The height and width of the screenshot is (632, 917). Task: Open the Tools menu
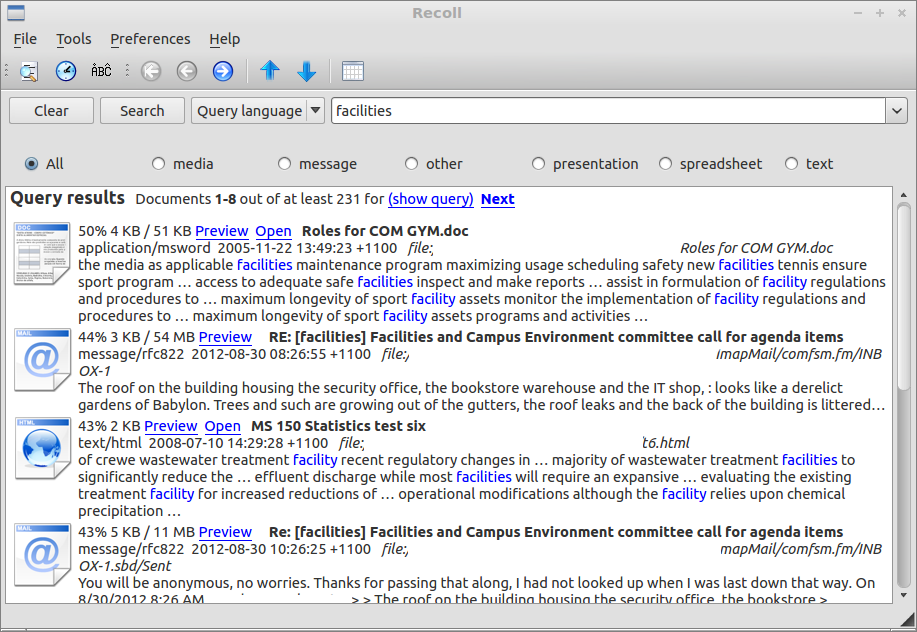[73, 39]
